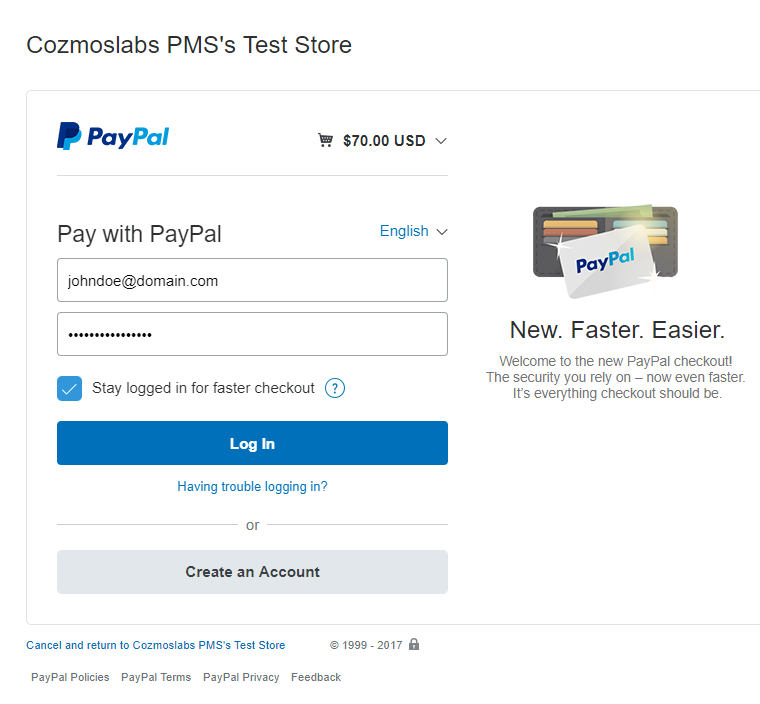
Task: Focus the email field with johndoe@domain.com
Action: click(252, 280)
